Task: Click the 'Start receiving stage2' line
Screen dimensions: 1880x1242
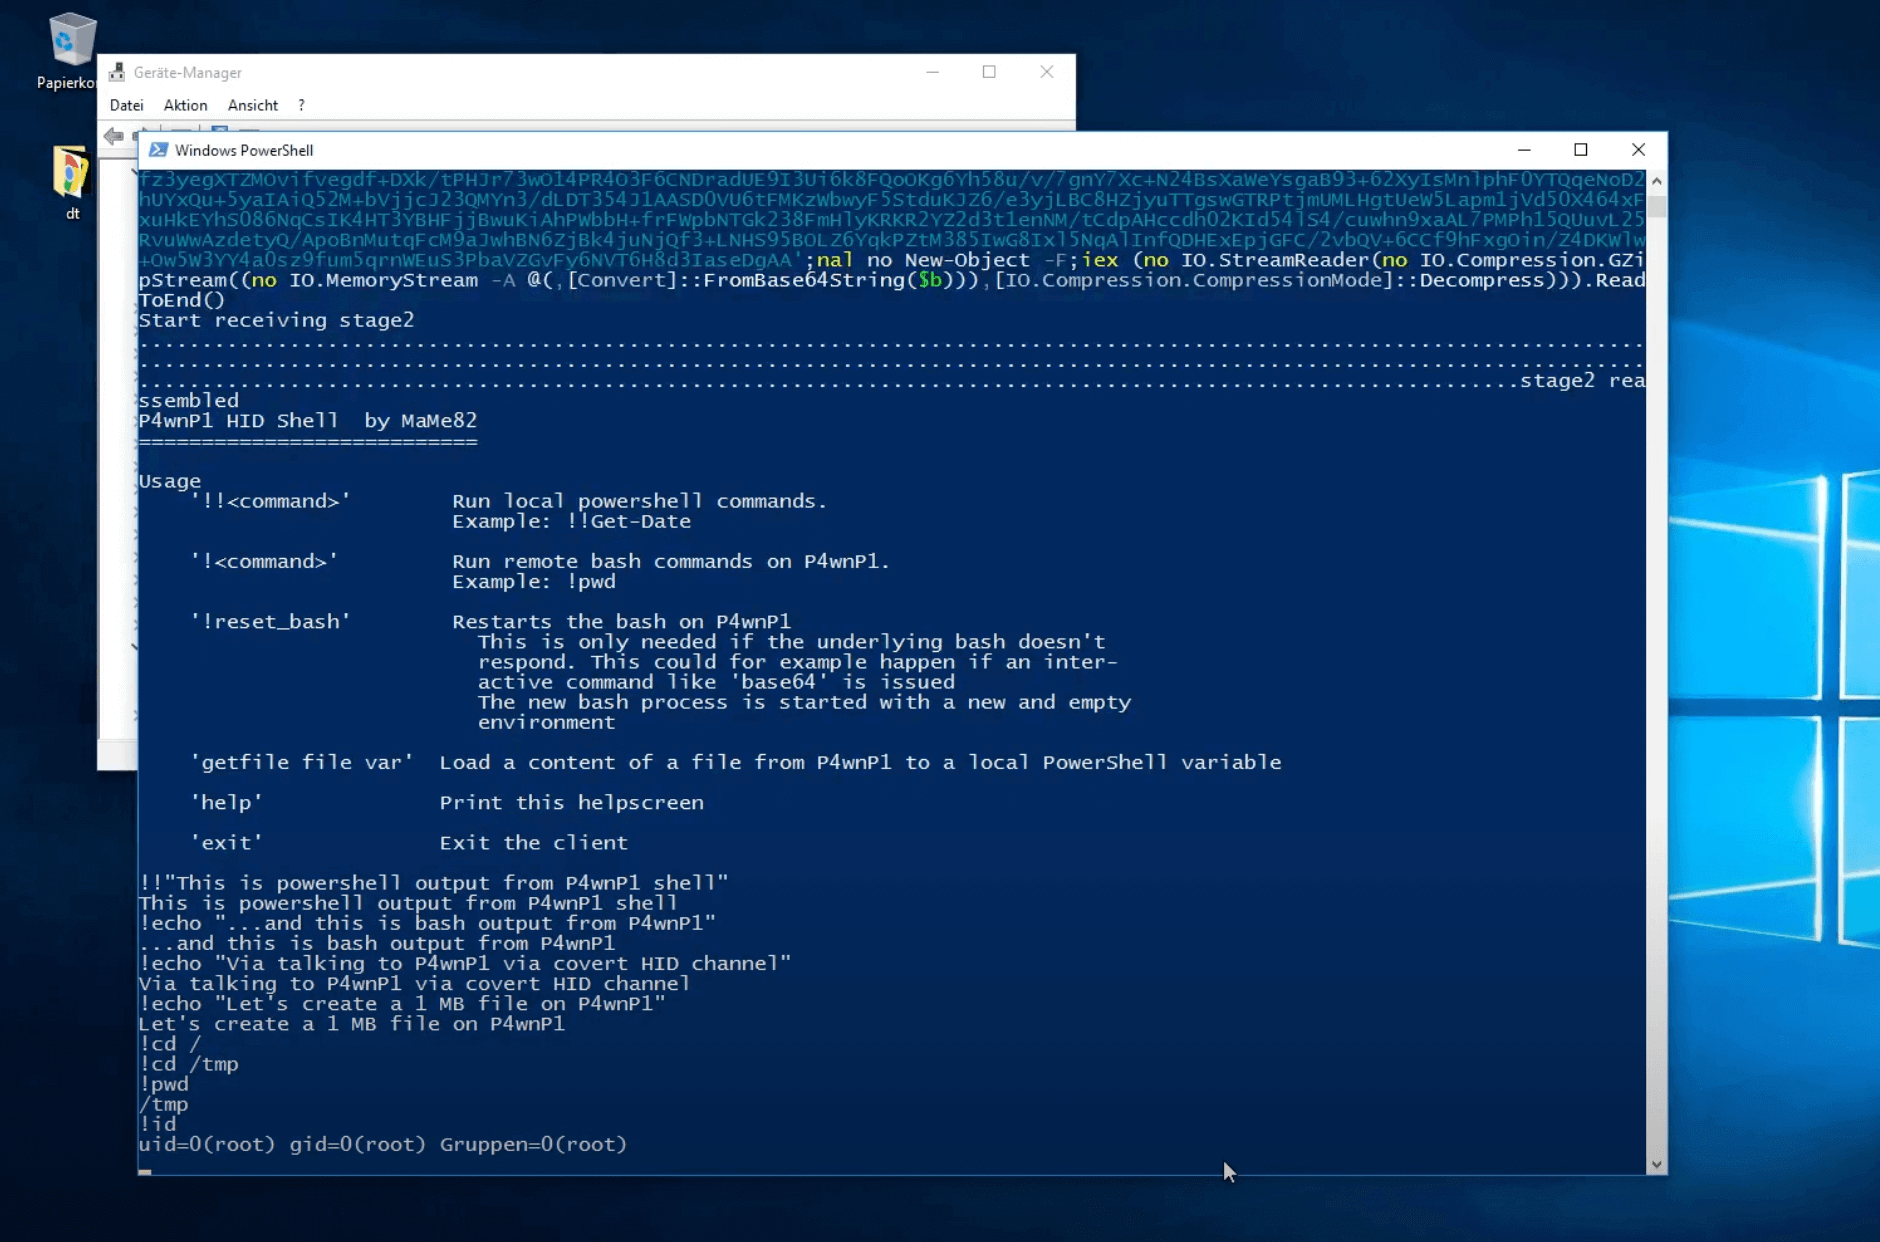Action: coord(276,320)
